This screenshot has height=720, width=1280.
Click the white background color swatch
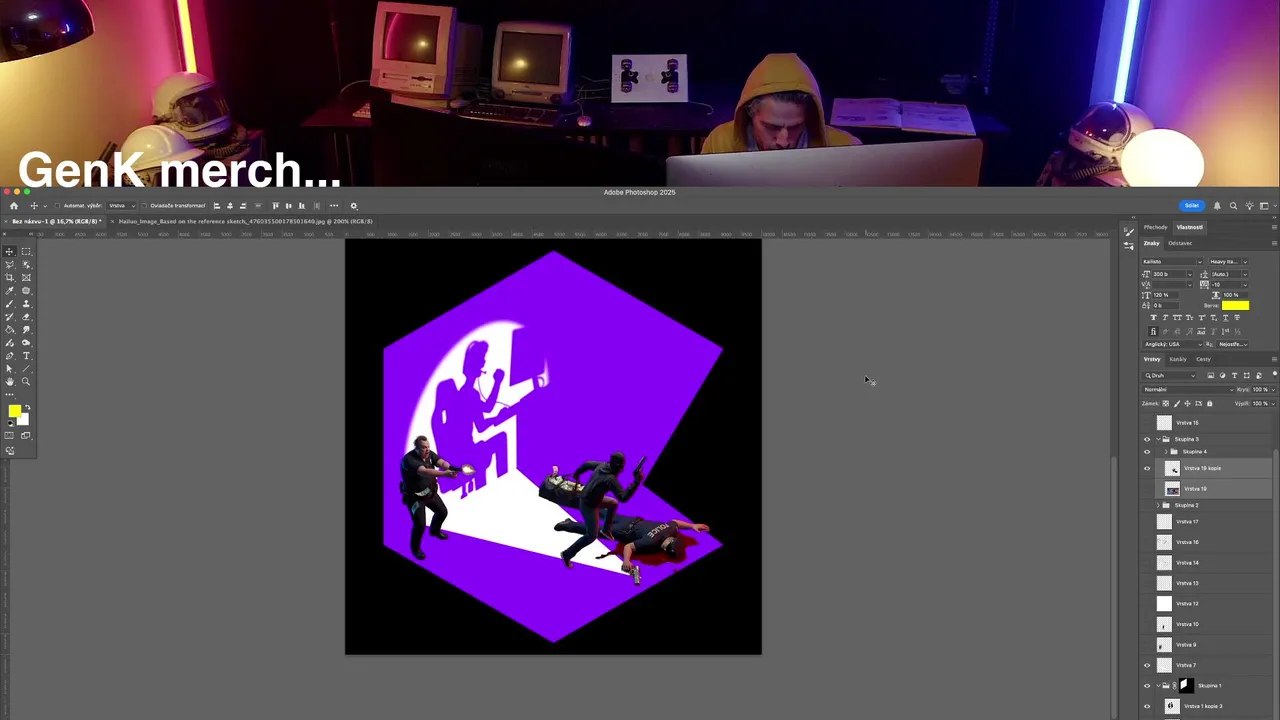(x=25, y=419)
